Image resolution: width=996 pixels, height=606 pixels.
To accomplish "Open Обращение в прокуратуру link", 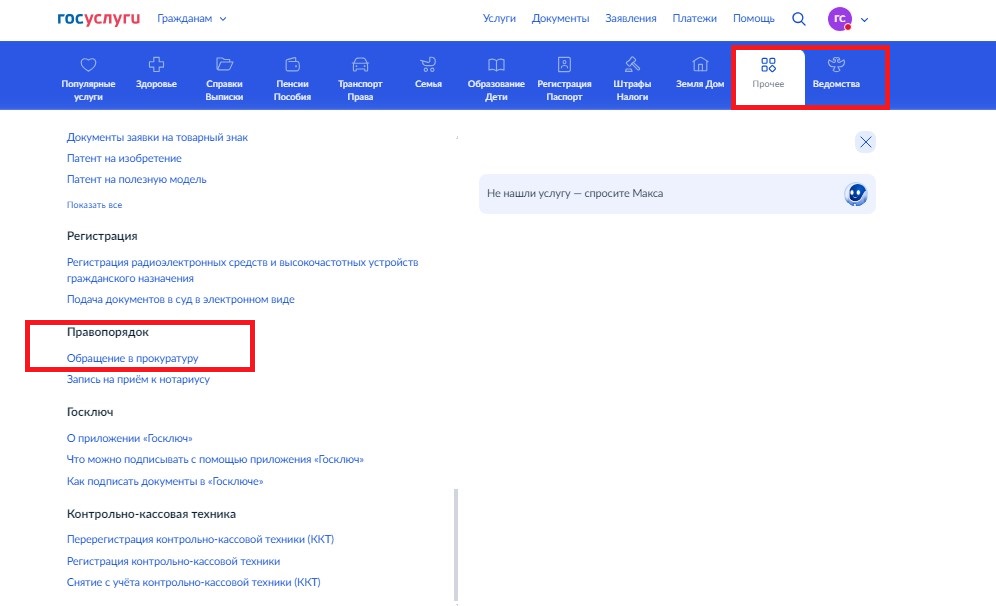I will (132, 358).
